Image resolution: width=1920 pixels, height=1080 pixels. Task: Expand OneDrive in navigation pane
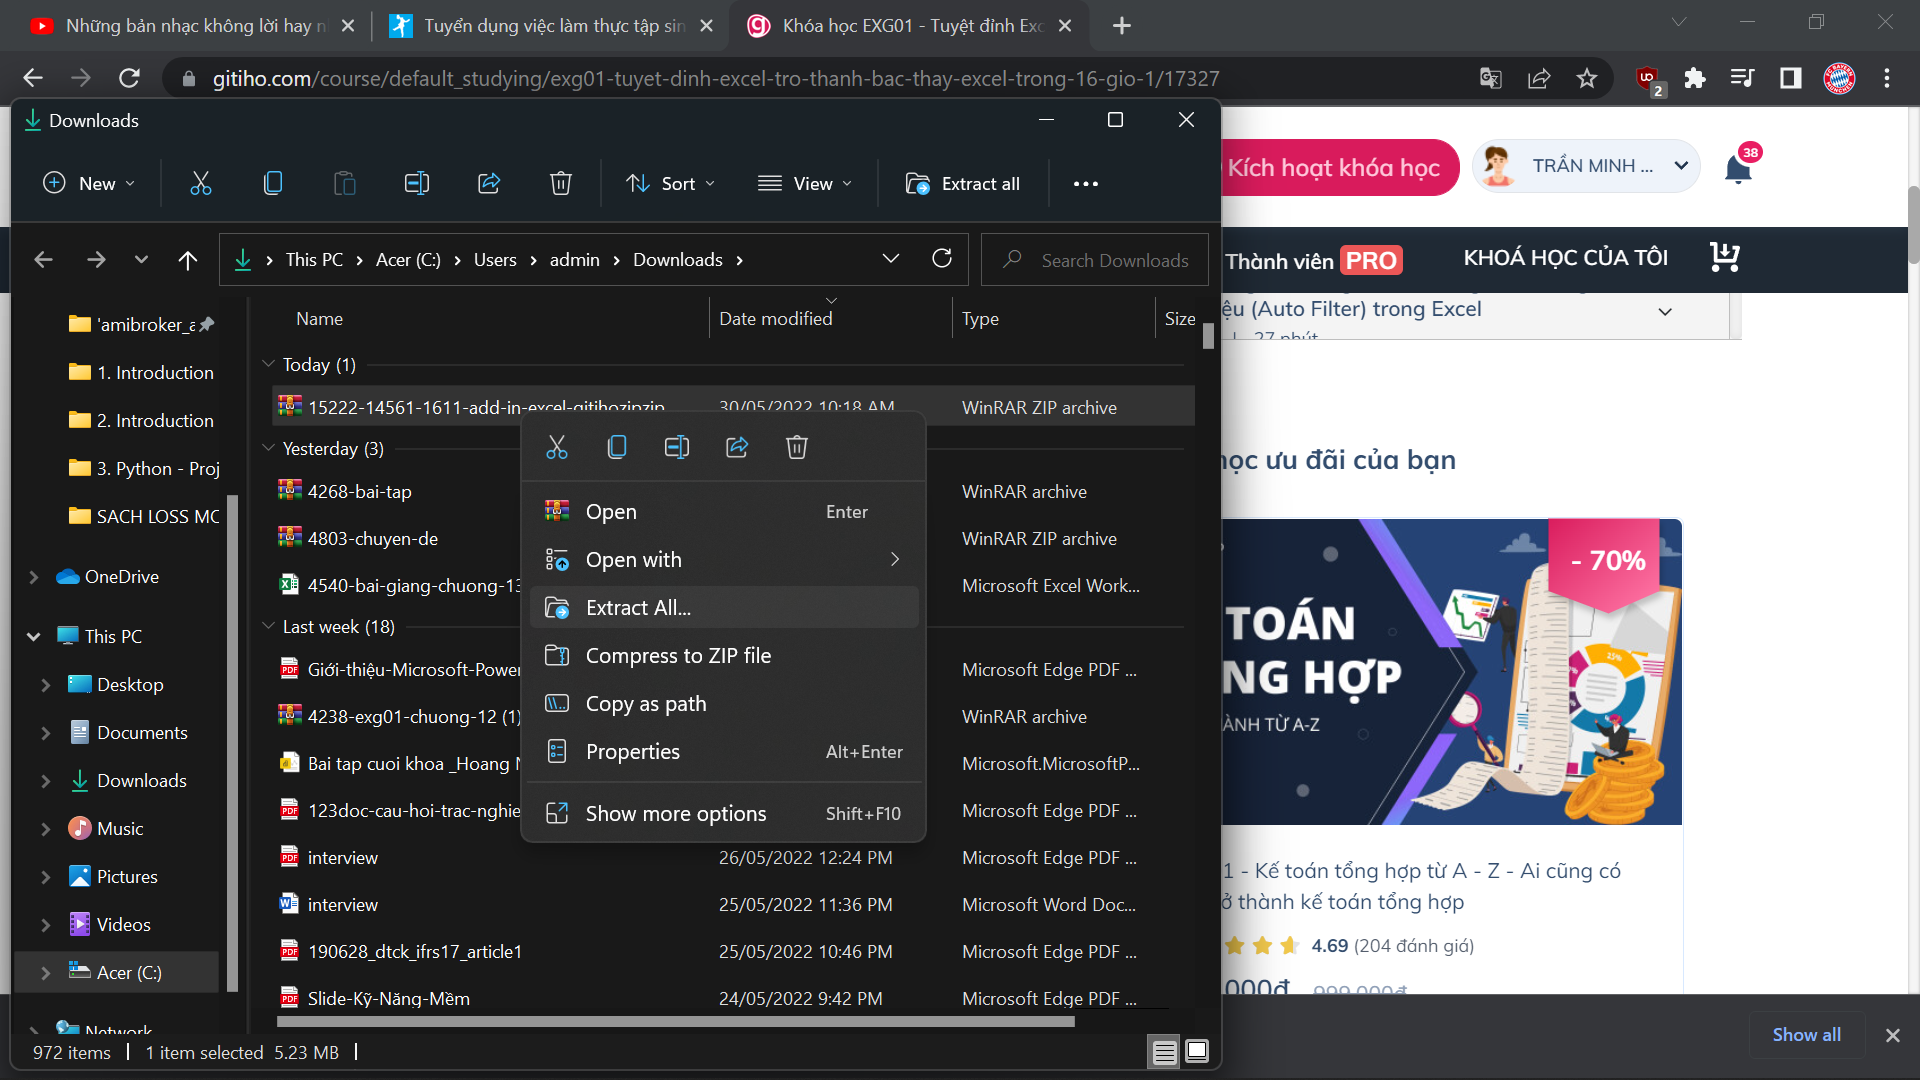(34, 577)
